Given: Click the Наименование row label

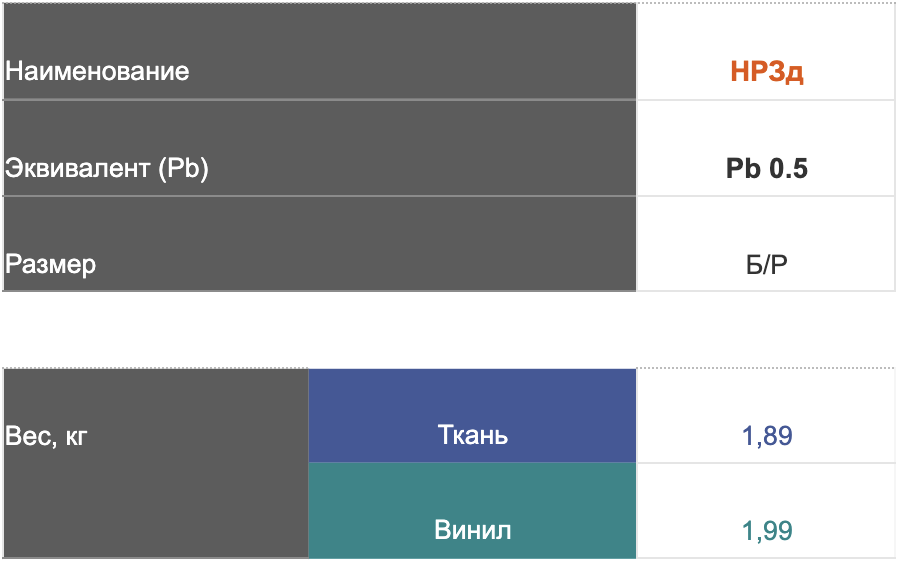Looking at the screenshot, I should [97, 71].
